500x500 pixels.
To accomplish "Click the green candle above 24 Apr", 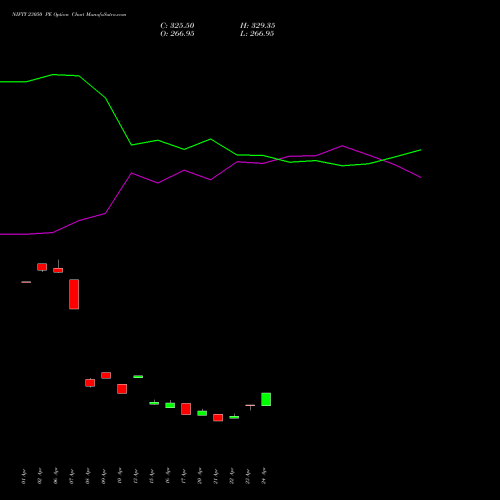I will pos(266,399).
